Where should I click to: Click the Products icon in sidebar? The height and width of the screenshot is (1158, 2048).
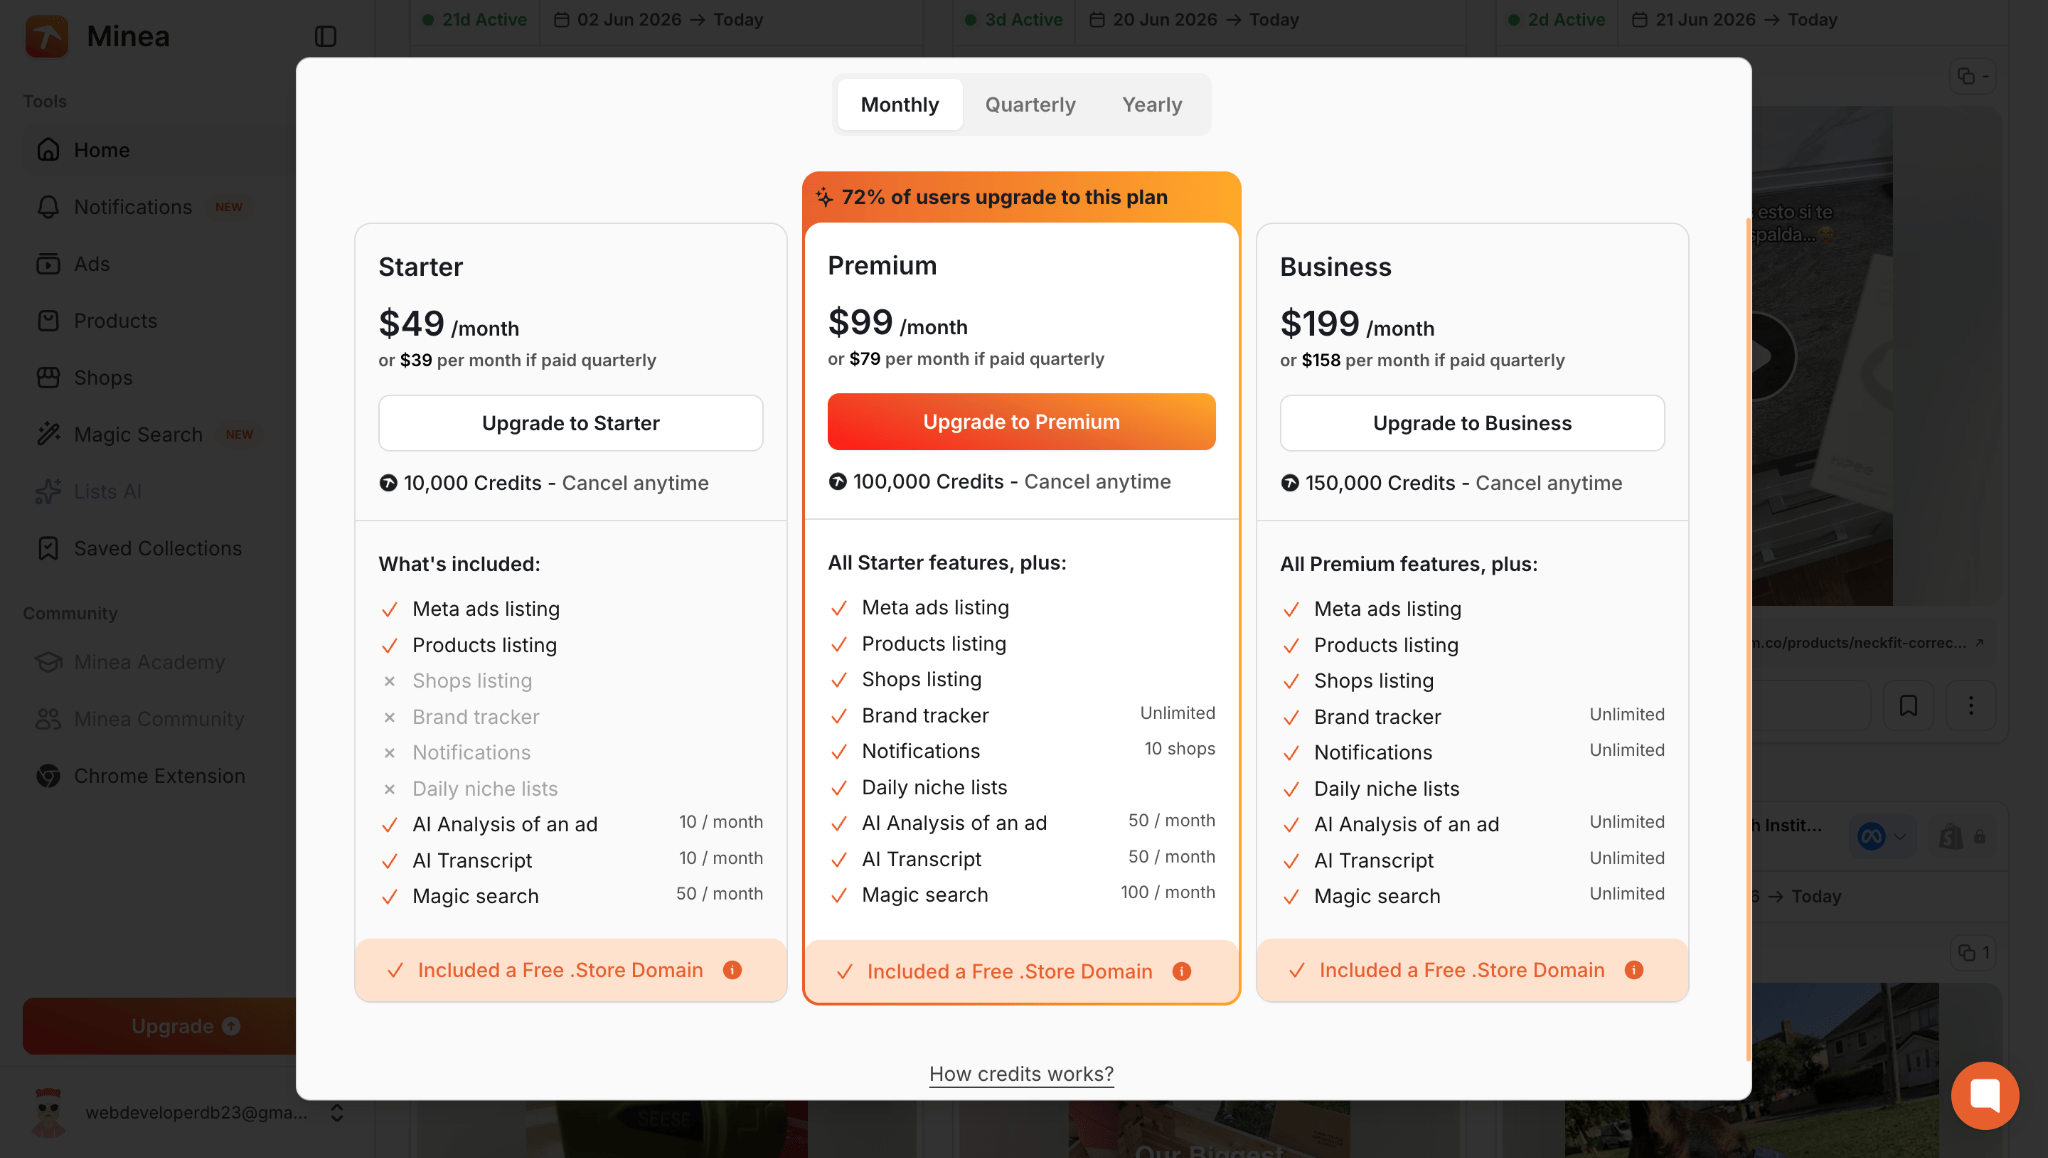click(x=48, y=321)
